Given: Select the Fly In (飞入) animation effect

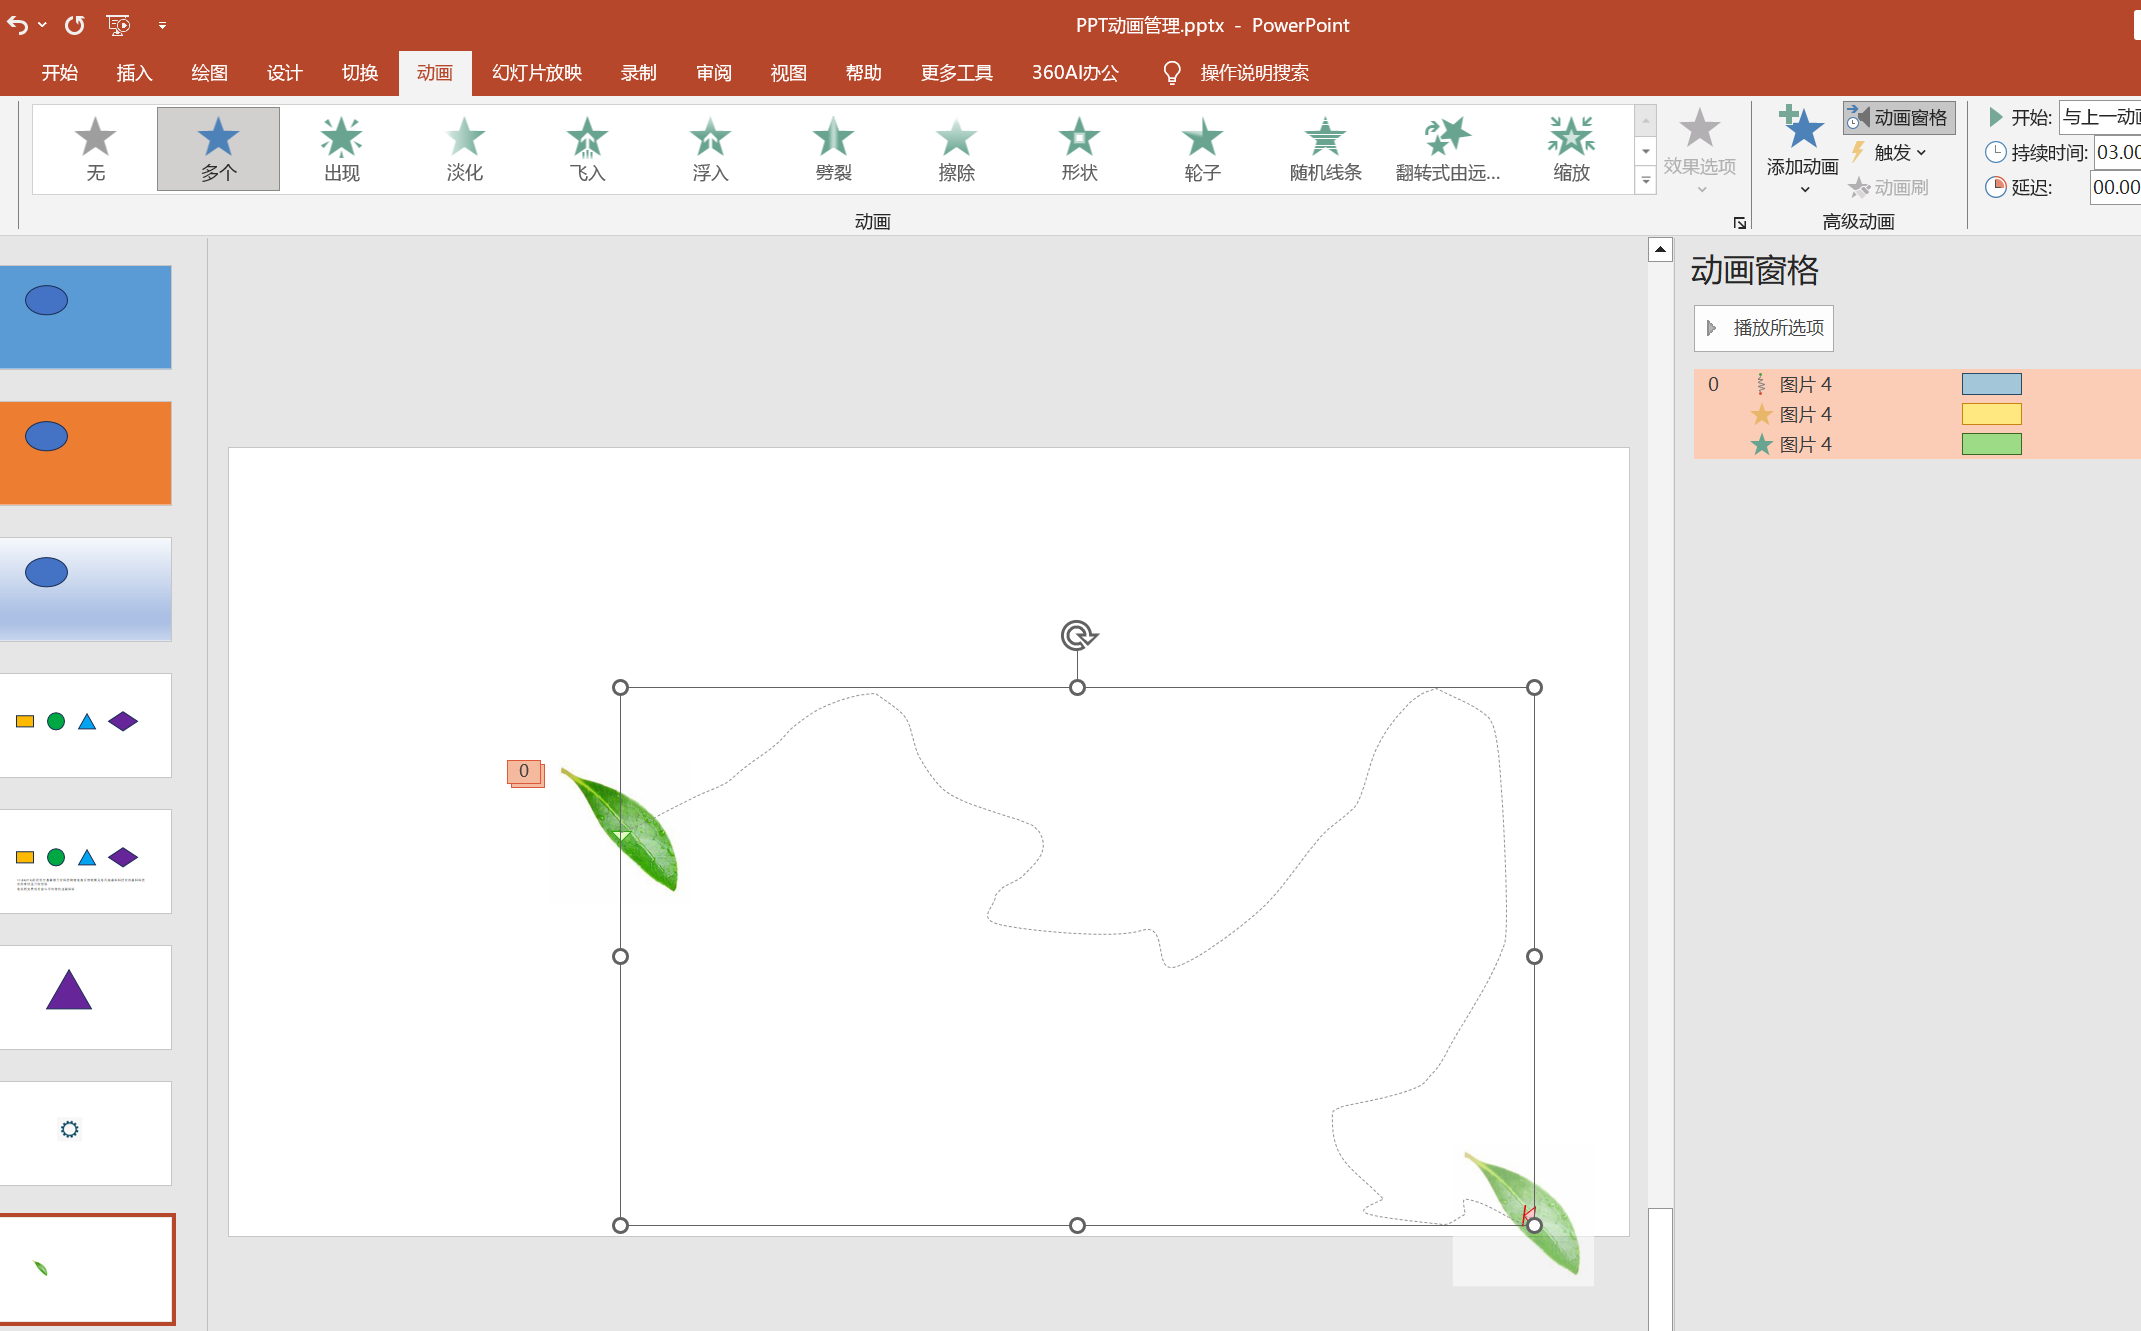Looking at the screenshot, I should [587, 148].
